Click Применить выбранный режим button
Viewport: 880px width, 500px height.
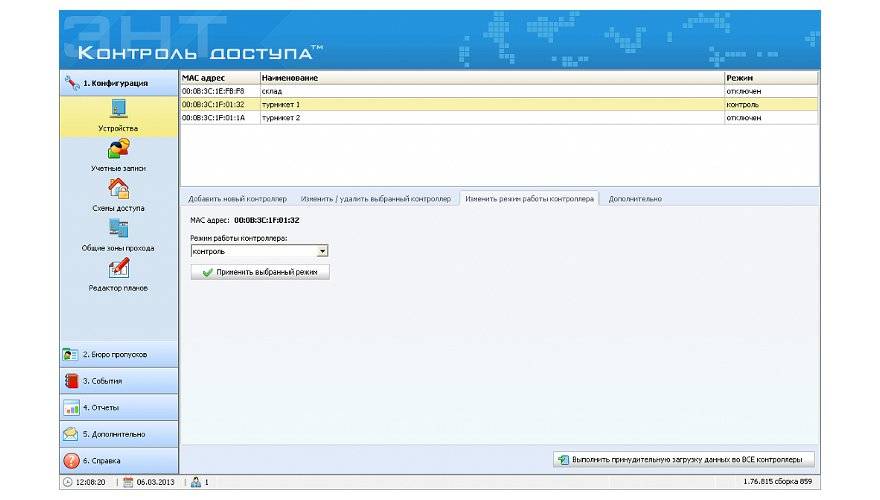click(260, 272)
